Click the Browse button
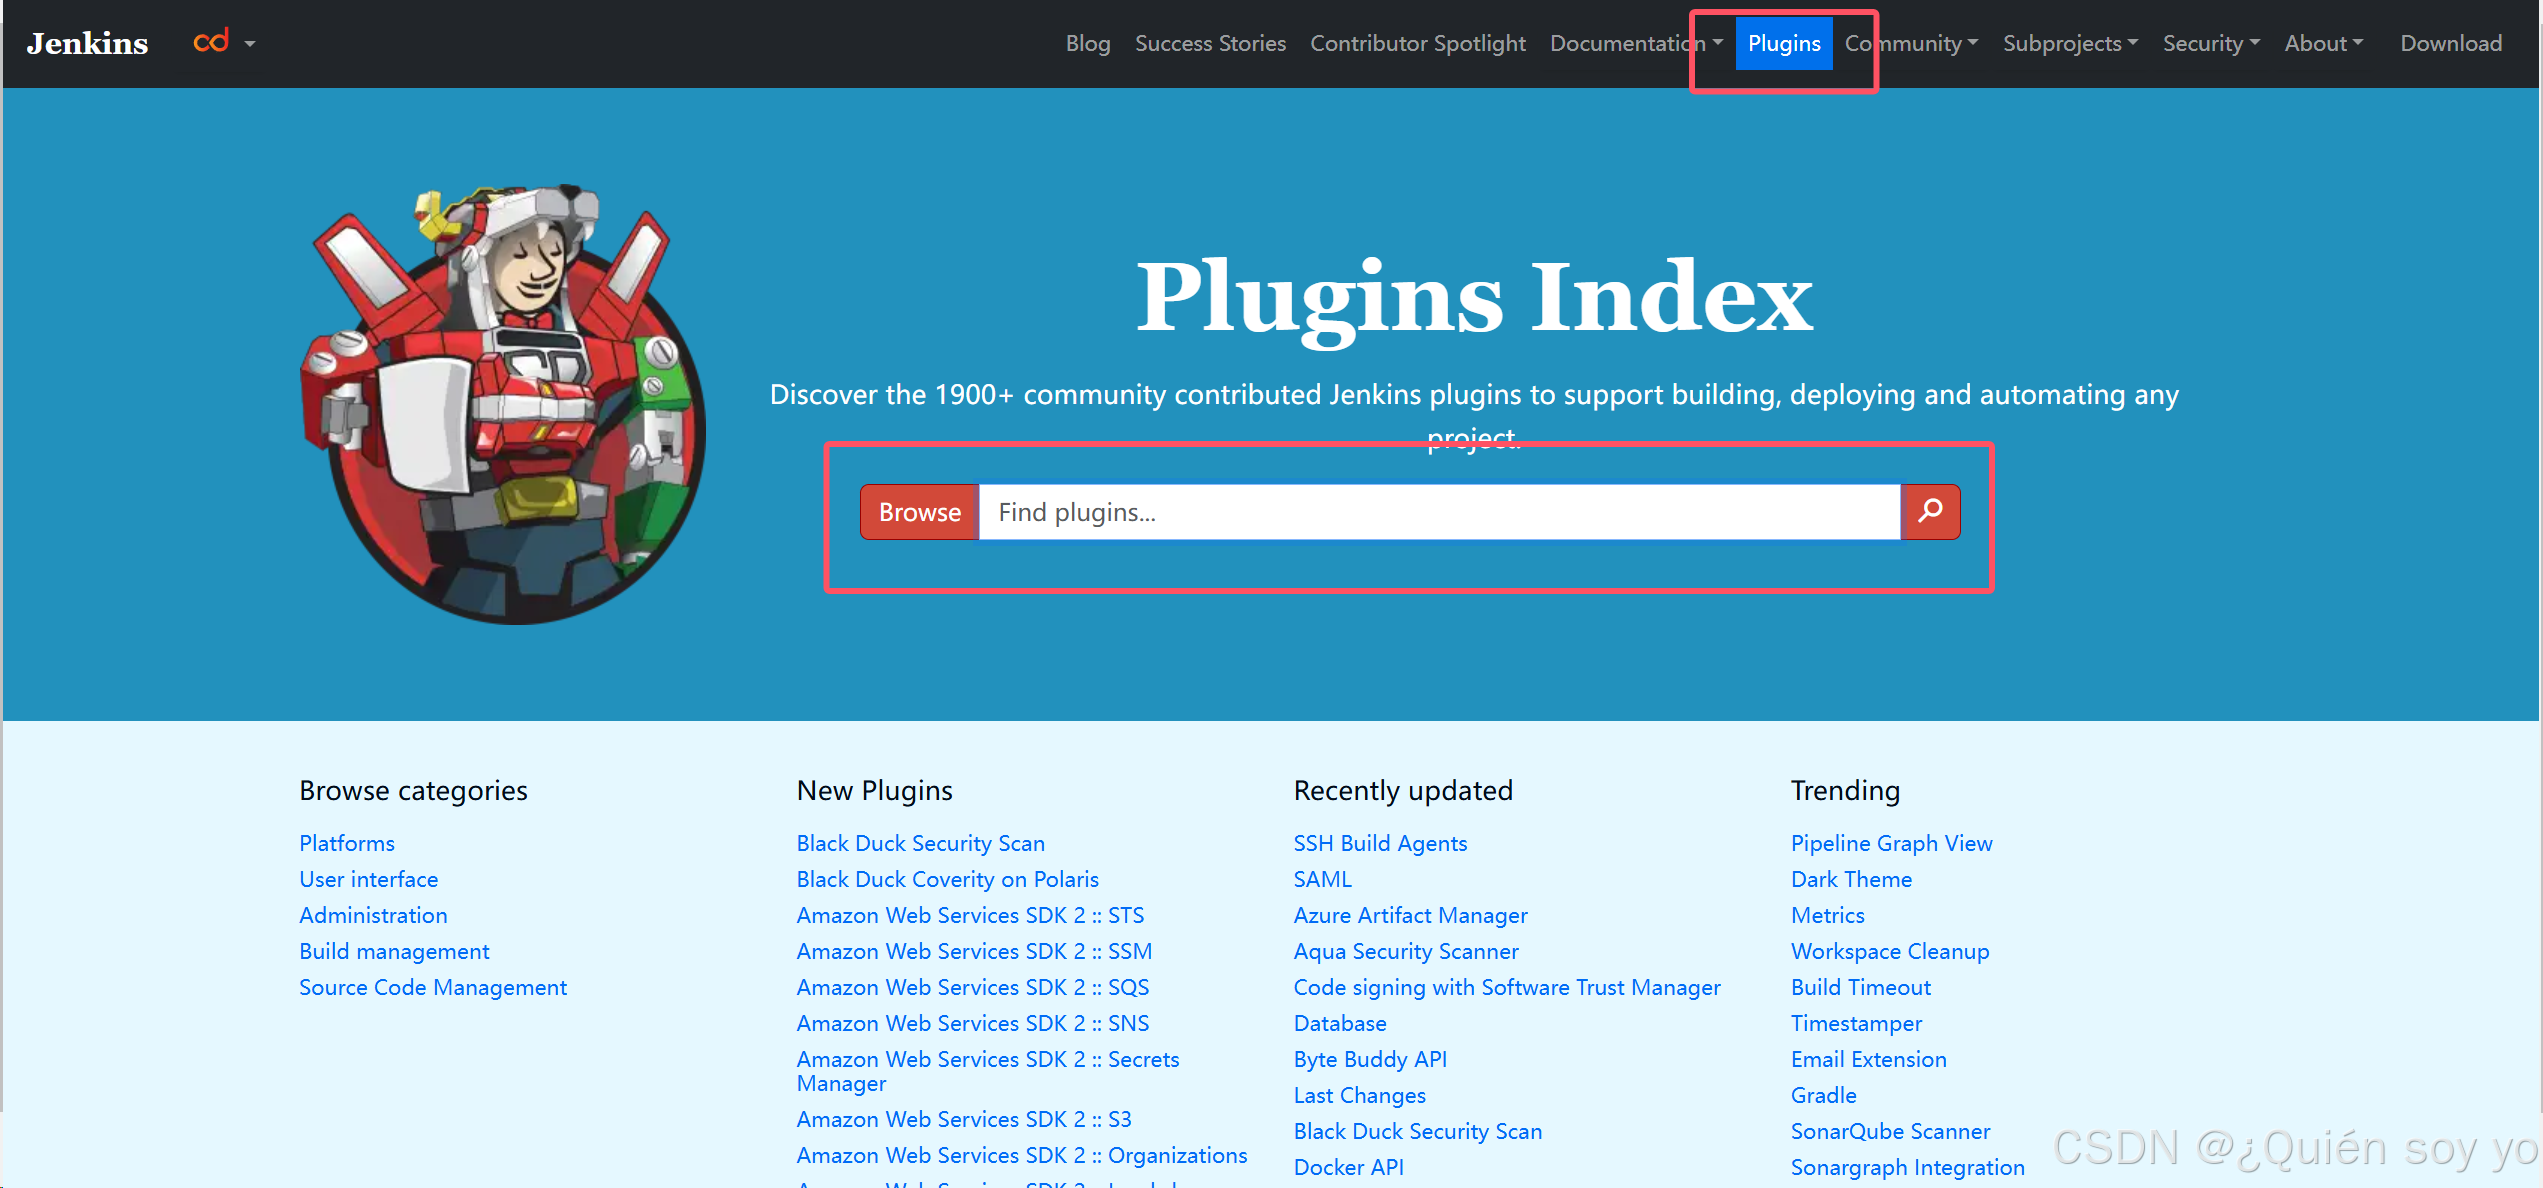The height and width of the screenshot is (1188, 2543). (919, 512)
